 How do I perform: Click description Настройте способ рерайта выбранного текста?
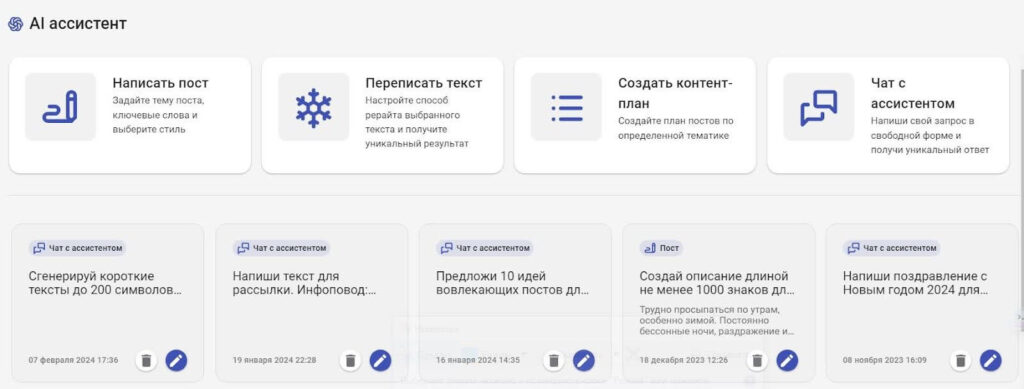click(417, 122)
